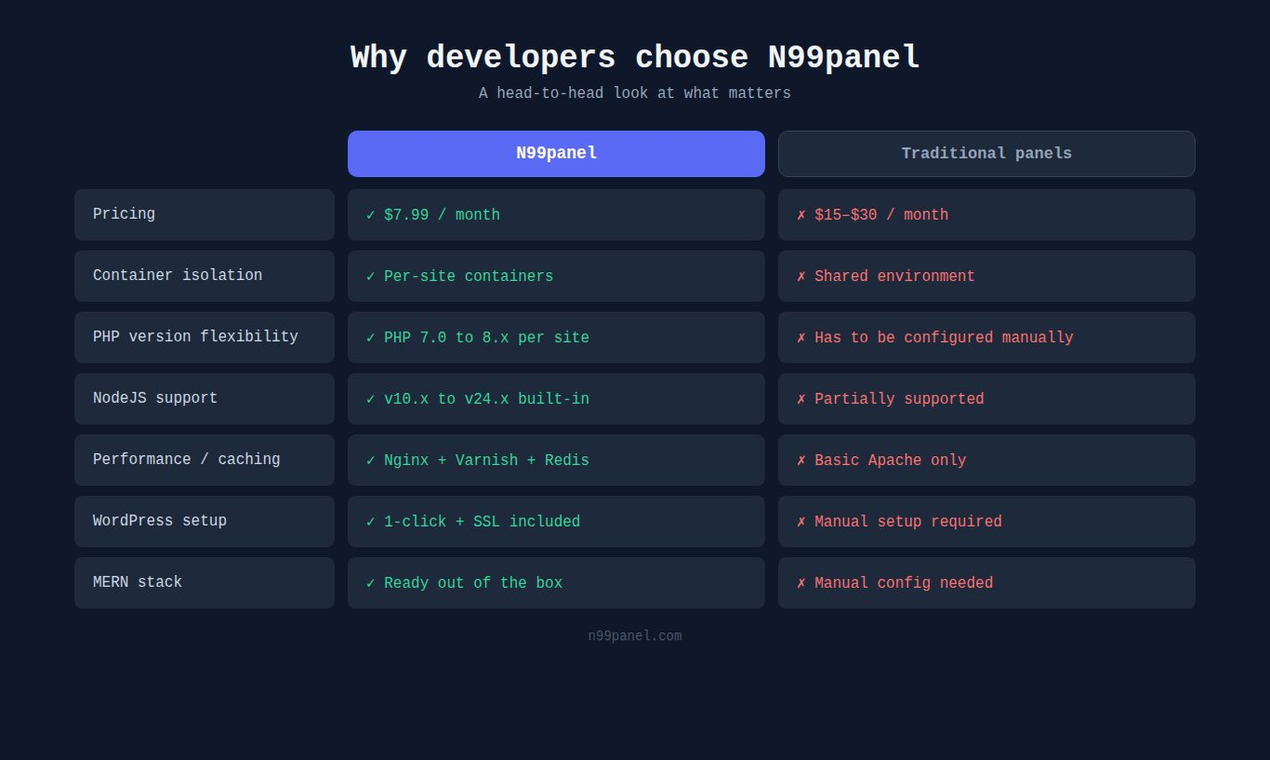Click the $15–$30 / month cell
This screenshot has height=760, width=1270.
pyautogui.click(x=986, y=215)
